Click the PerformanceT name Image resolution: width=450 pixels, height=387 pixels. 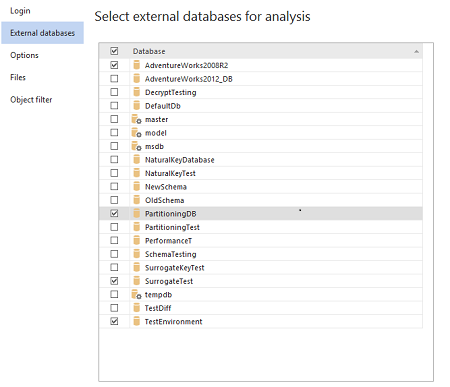168,241
